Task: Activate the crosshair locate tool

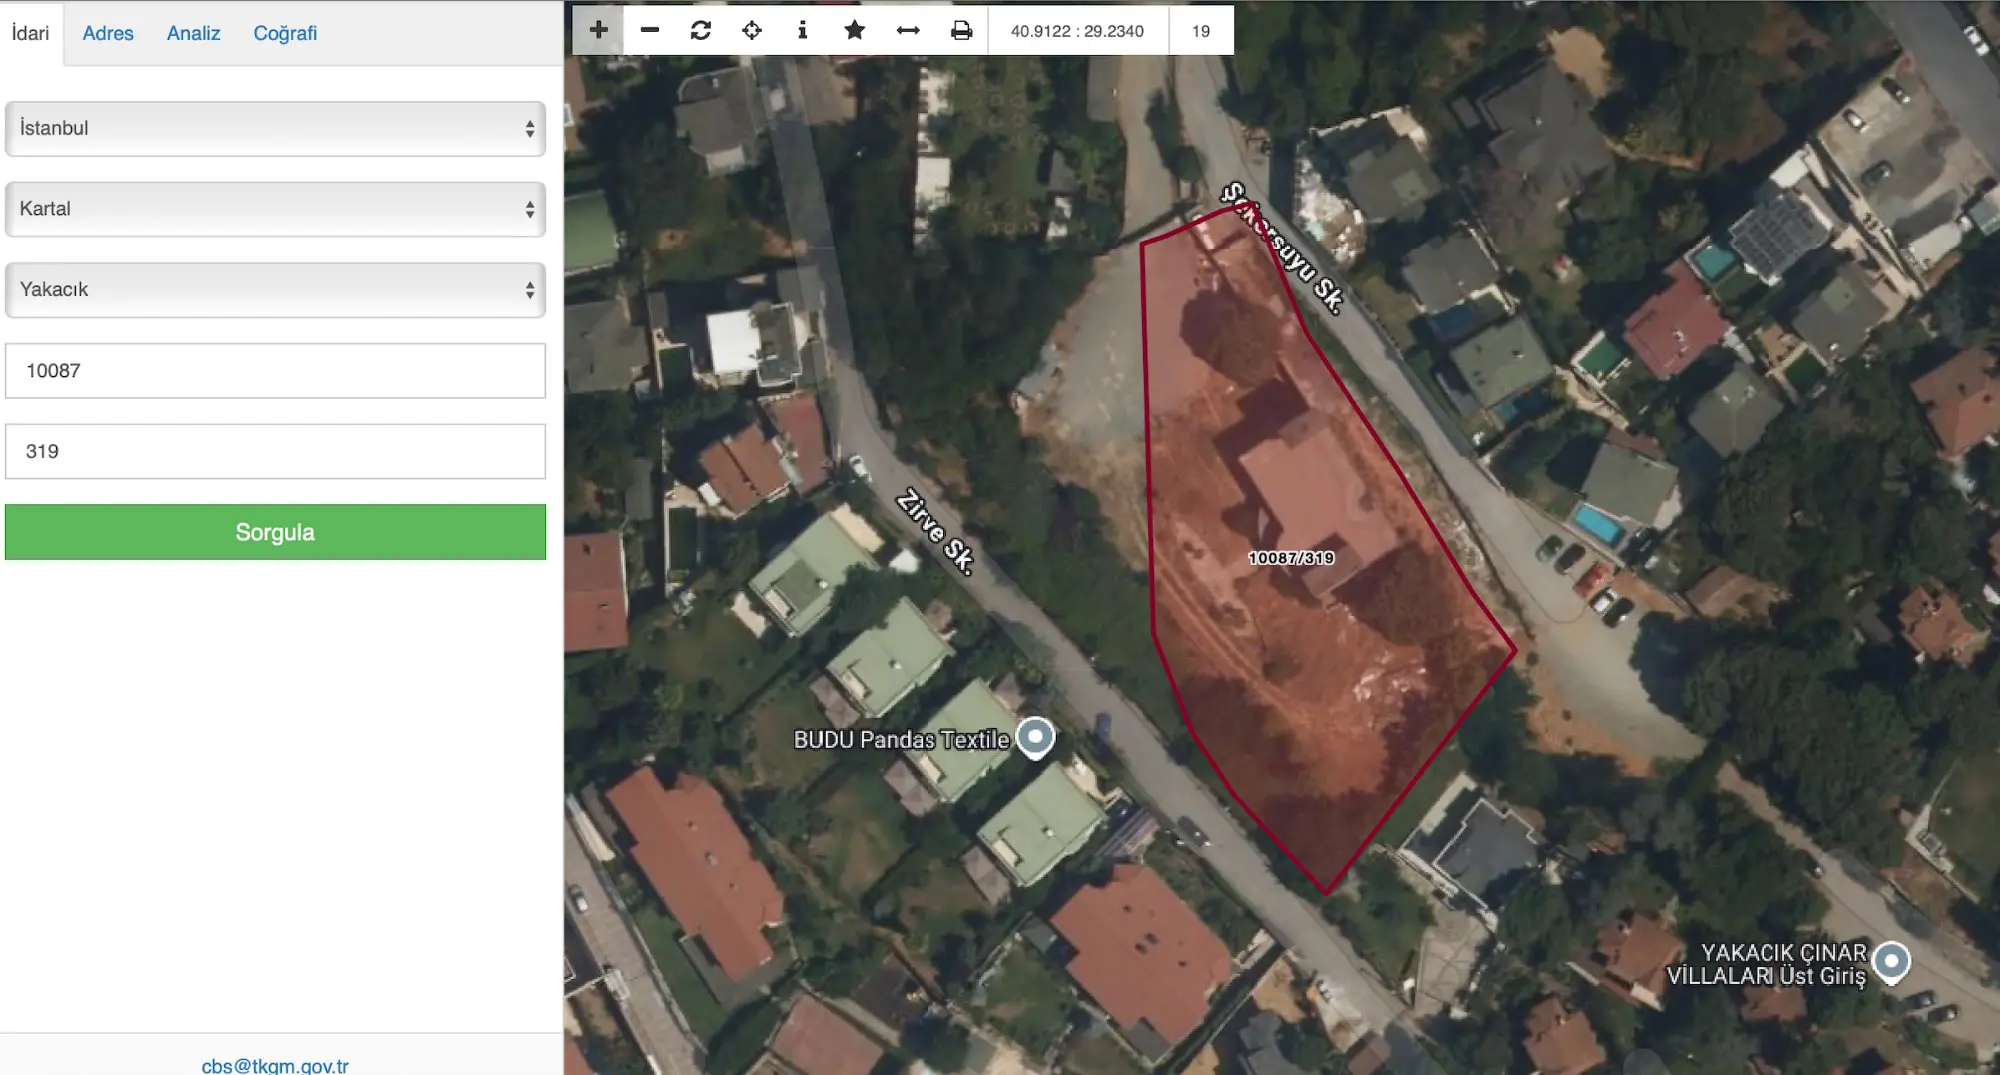Action: [752, 30]
